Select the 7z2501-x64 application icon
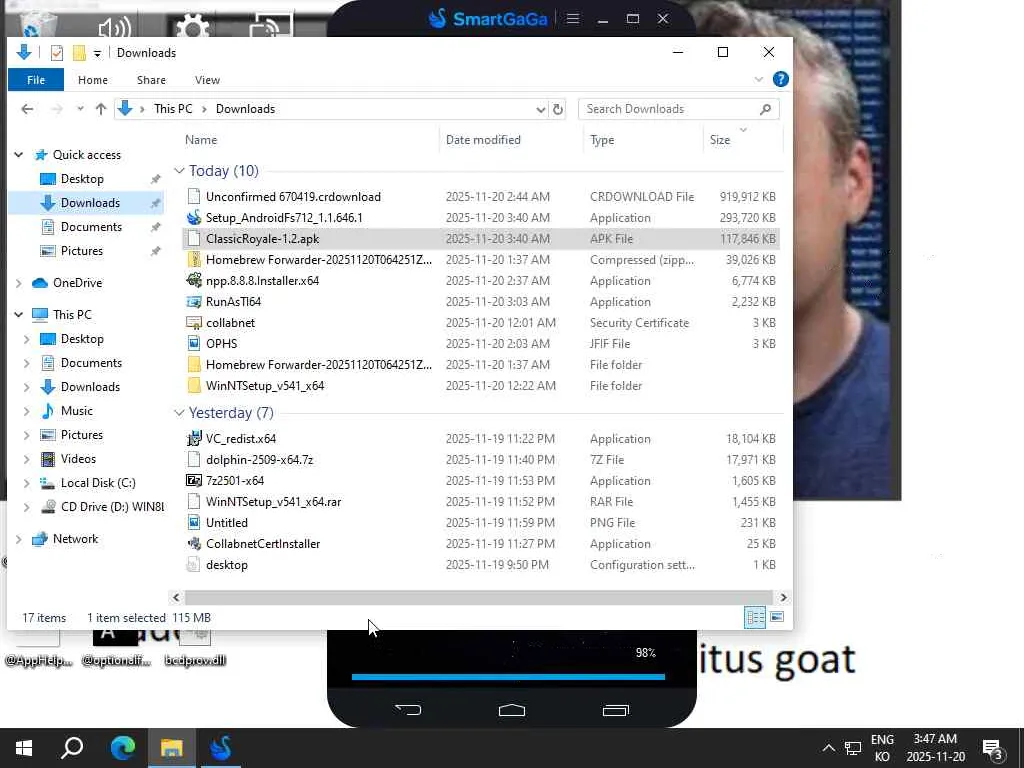 (x=194, y=480)
